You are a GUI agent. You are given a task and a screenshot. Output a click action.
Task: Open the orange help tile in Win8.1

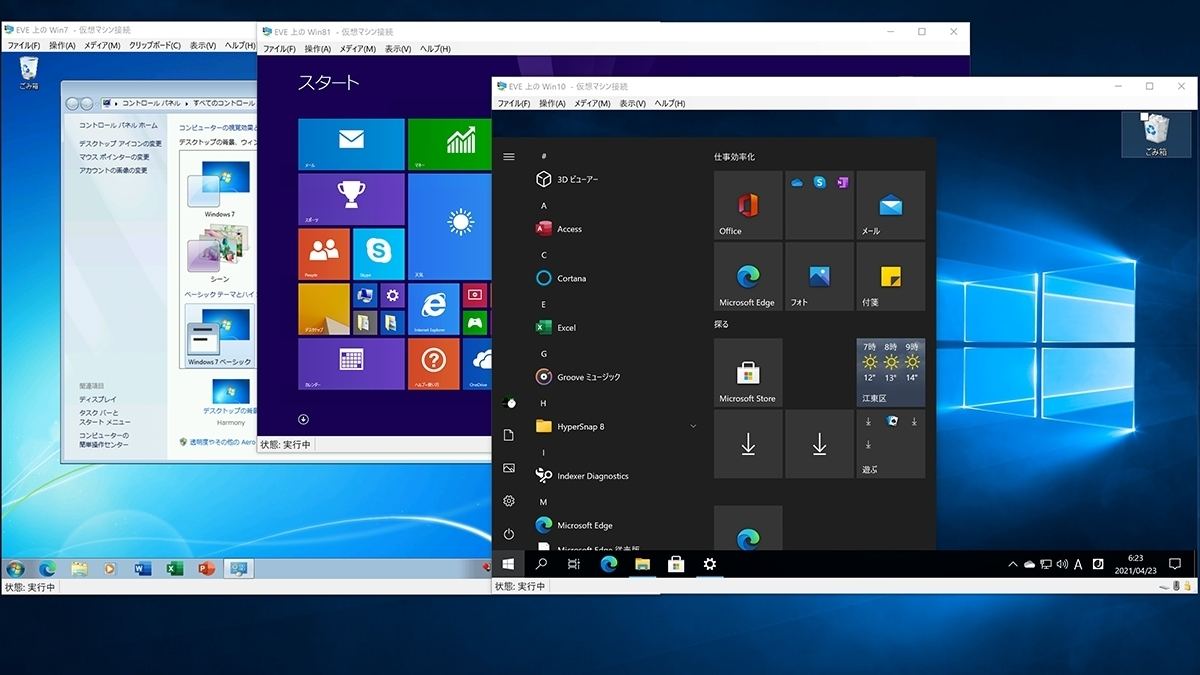434,364
